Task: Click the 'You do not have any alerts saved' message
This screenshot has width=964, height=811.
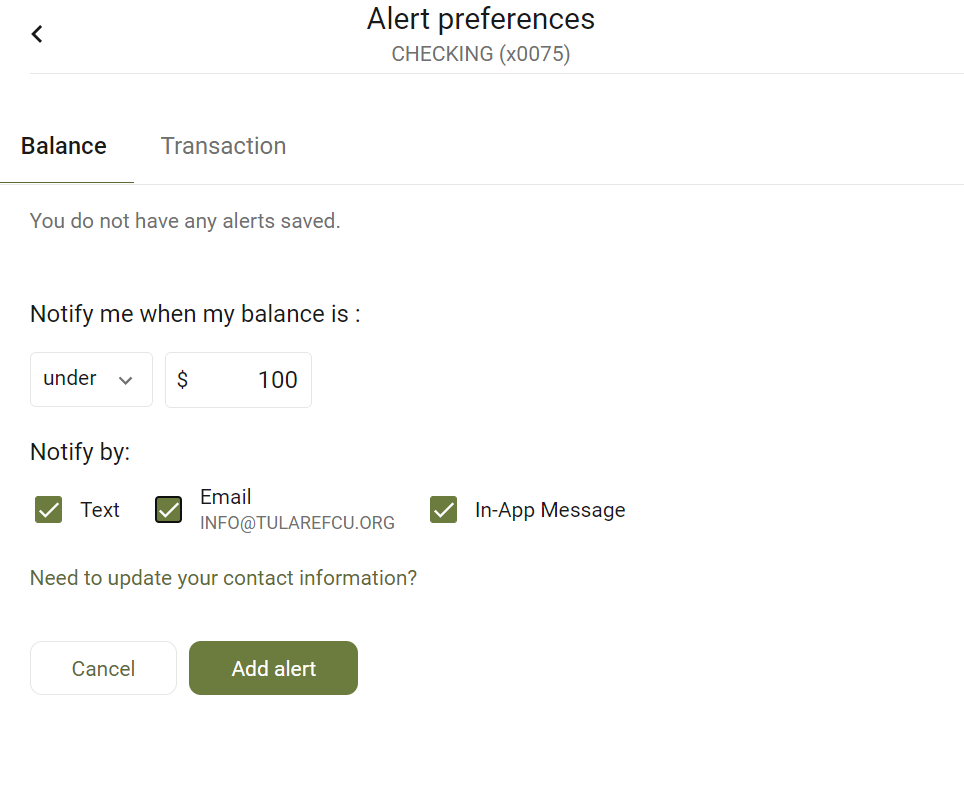Action: 185,221
